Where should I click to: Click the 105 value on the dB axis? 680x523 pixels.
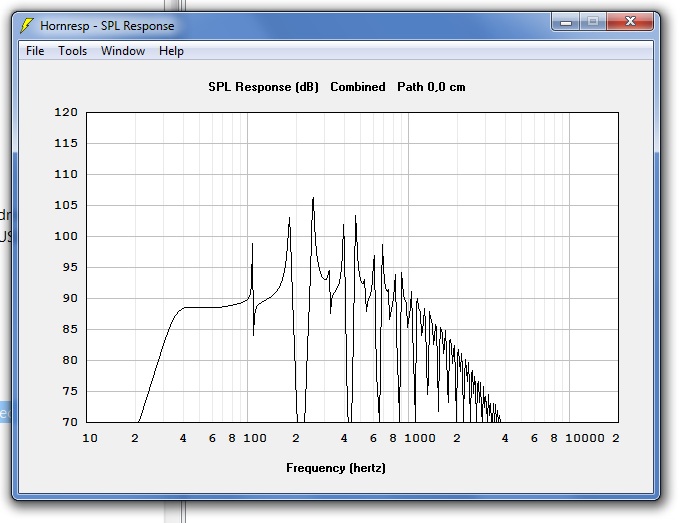pos(66,205)
